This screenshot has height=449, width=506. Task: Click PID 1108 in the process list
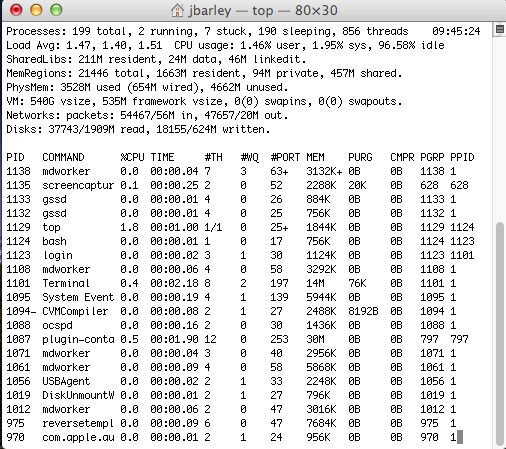(18, 269)
